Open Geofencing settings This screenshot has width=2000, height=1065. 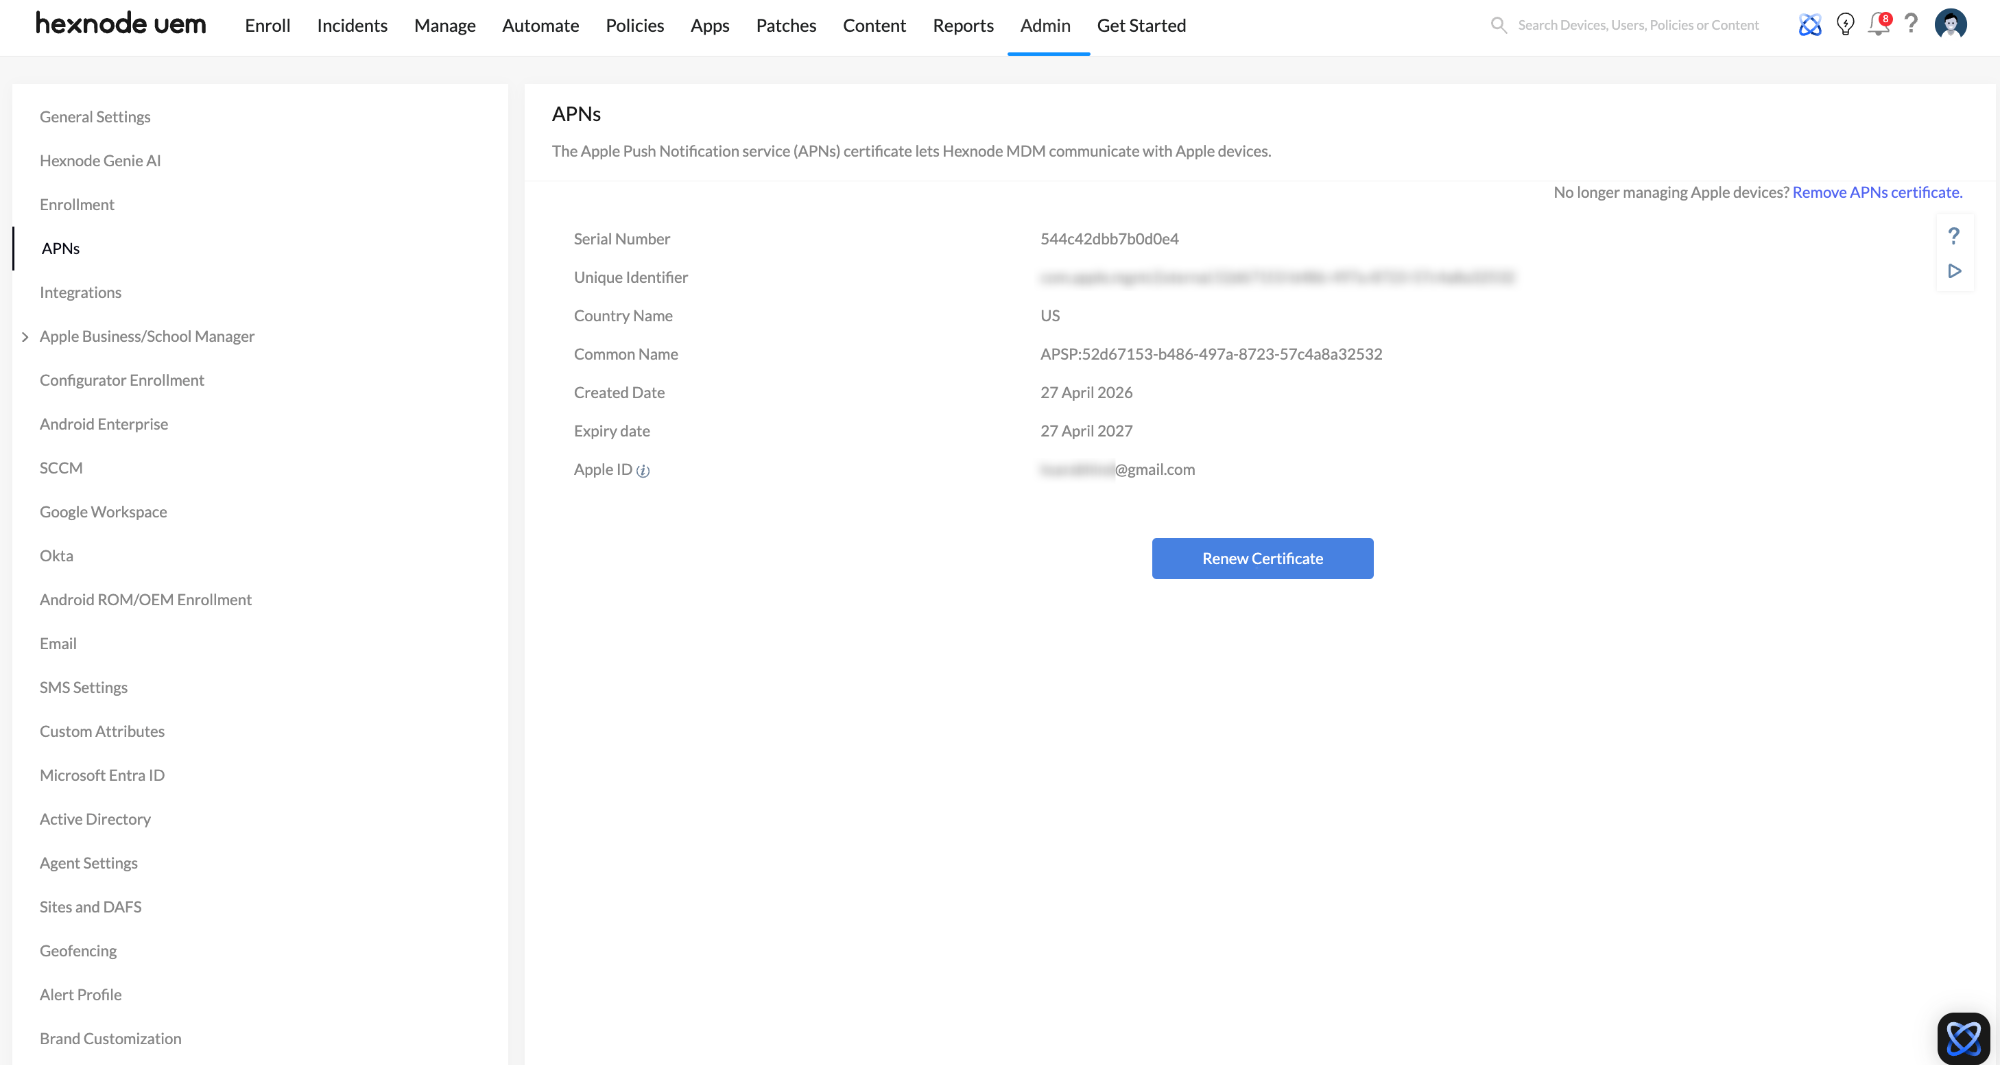78,951
